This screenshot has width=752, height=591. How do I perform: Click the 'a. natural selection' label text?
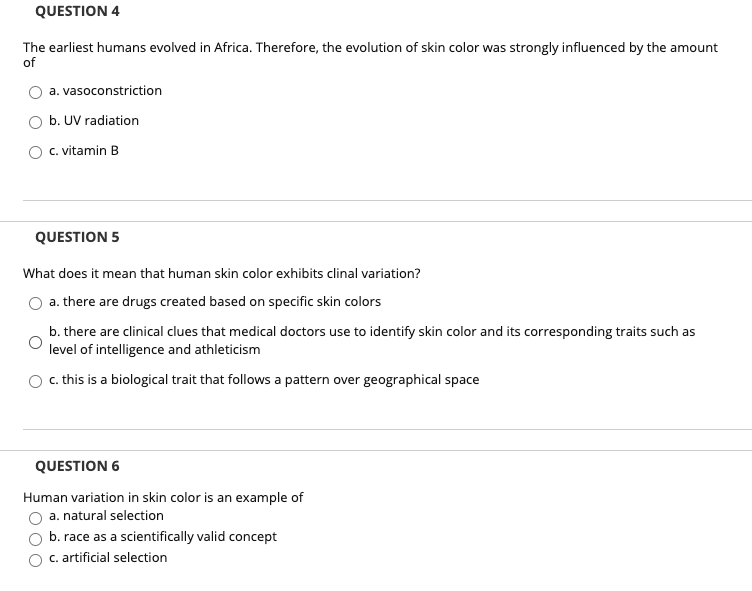(106, 516)
